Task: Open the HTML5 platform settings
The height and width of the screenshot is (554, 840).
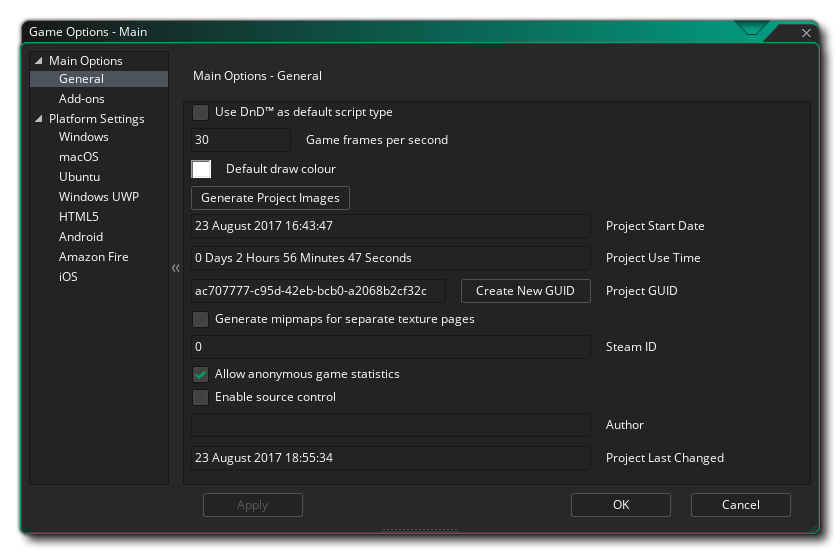Action: [79, 217]
